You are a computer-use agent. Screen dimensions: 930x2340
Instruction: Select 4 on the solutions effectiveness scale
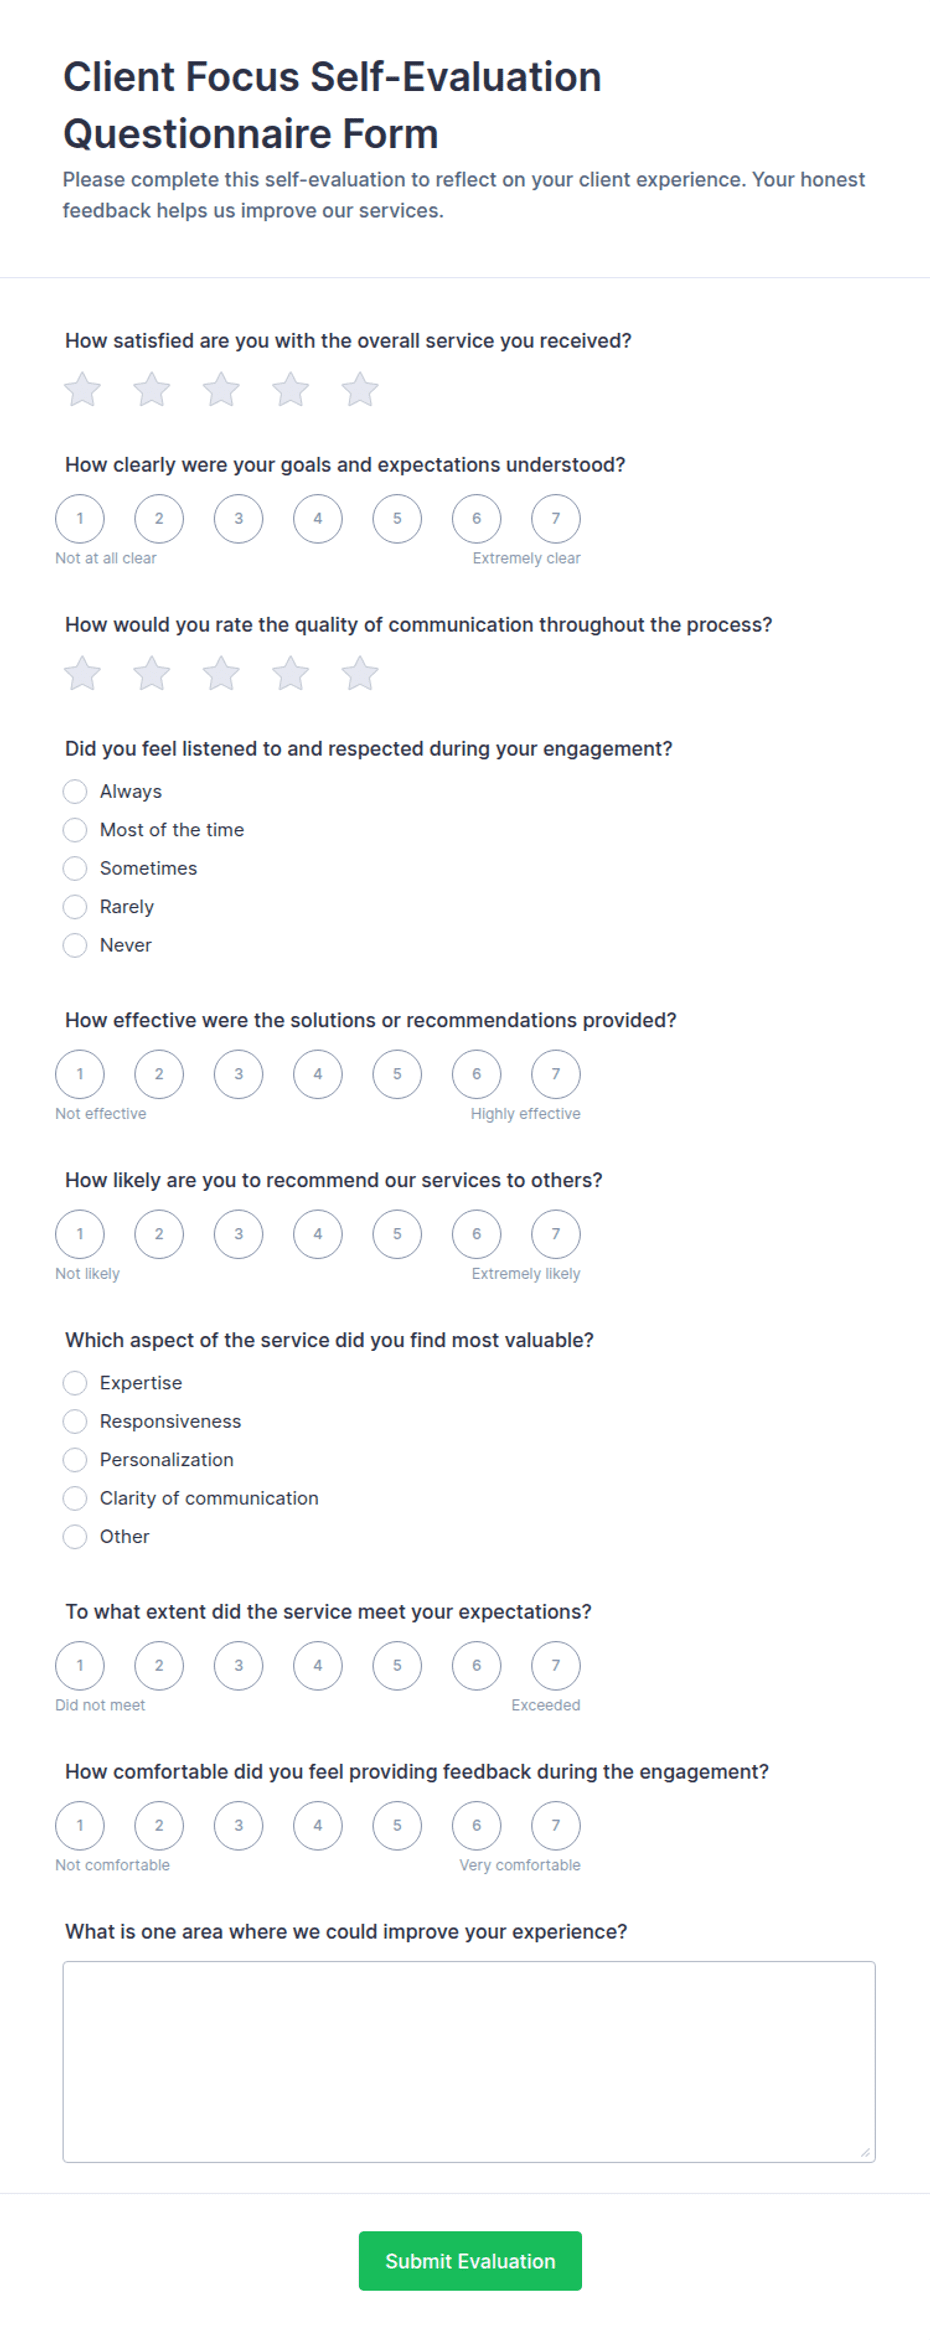click(318, 1074)
